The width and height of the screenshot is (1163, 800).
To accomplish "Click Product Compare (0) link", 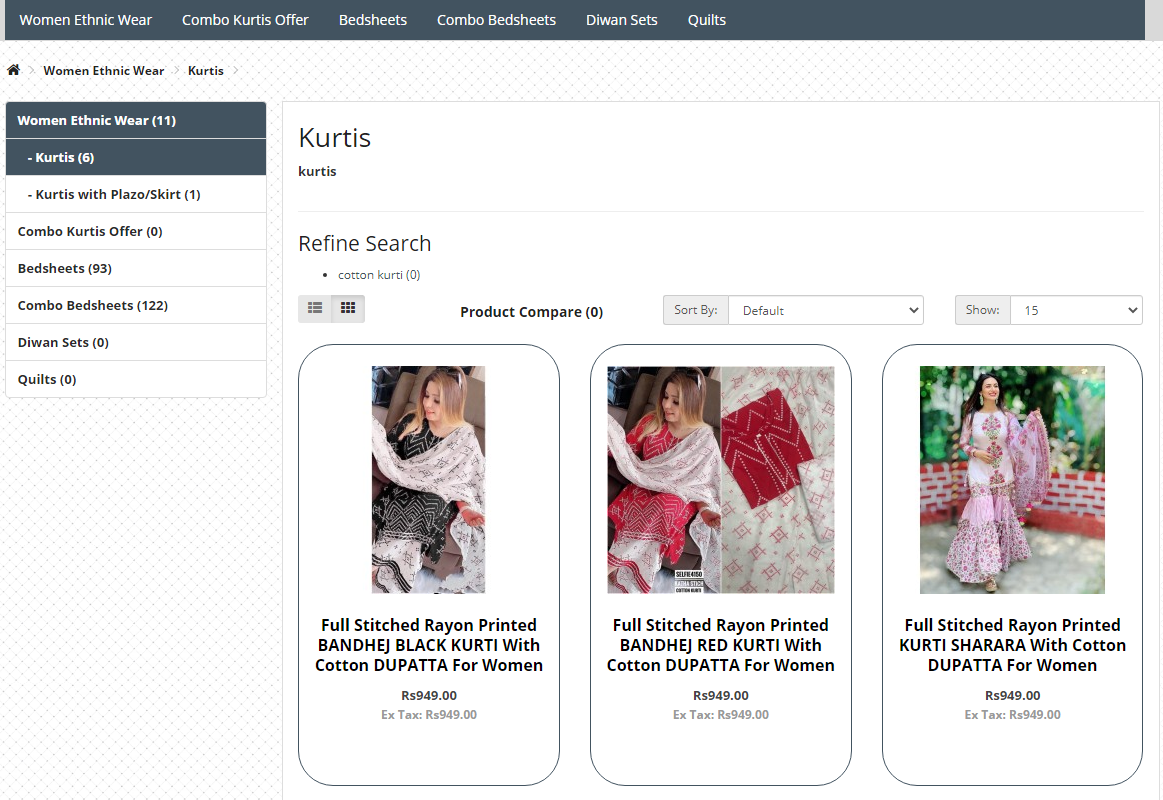I will click(531, 312).
